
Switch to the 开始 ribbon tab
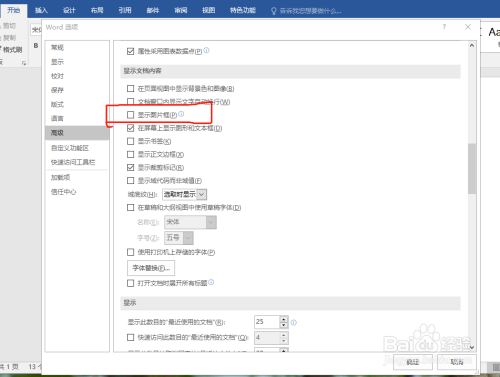tap(14, 10)
